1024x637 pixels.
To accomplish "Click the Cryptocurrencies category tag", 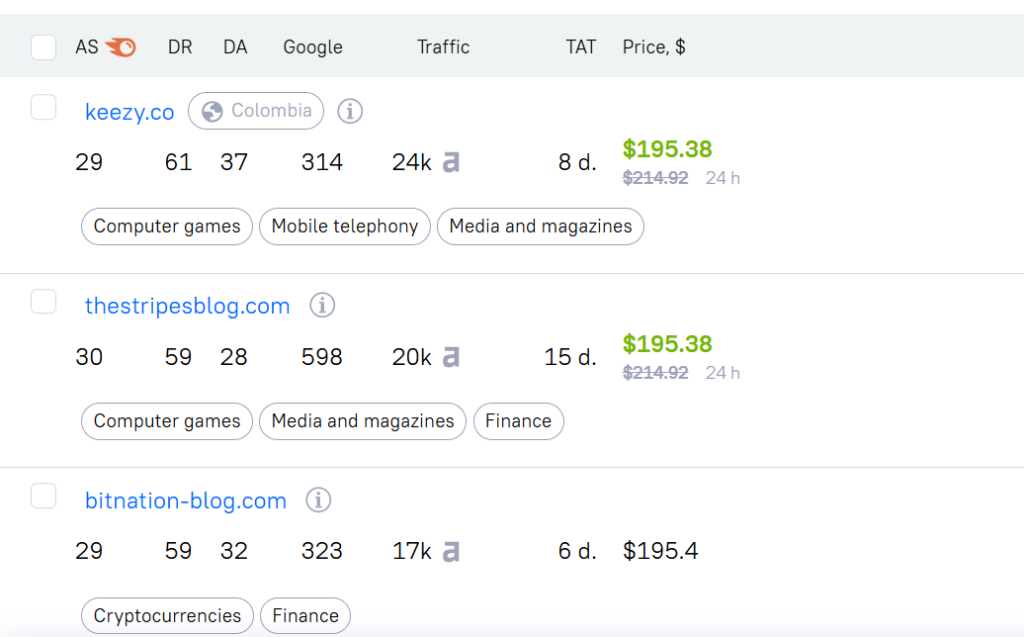I will [x=167, y=616].
